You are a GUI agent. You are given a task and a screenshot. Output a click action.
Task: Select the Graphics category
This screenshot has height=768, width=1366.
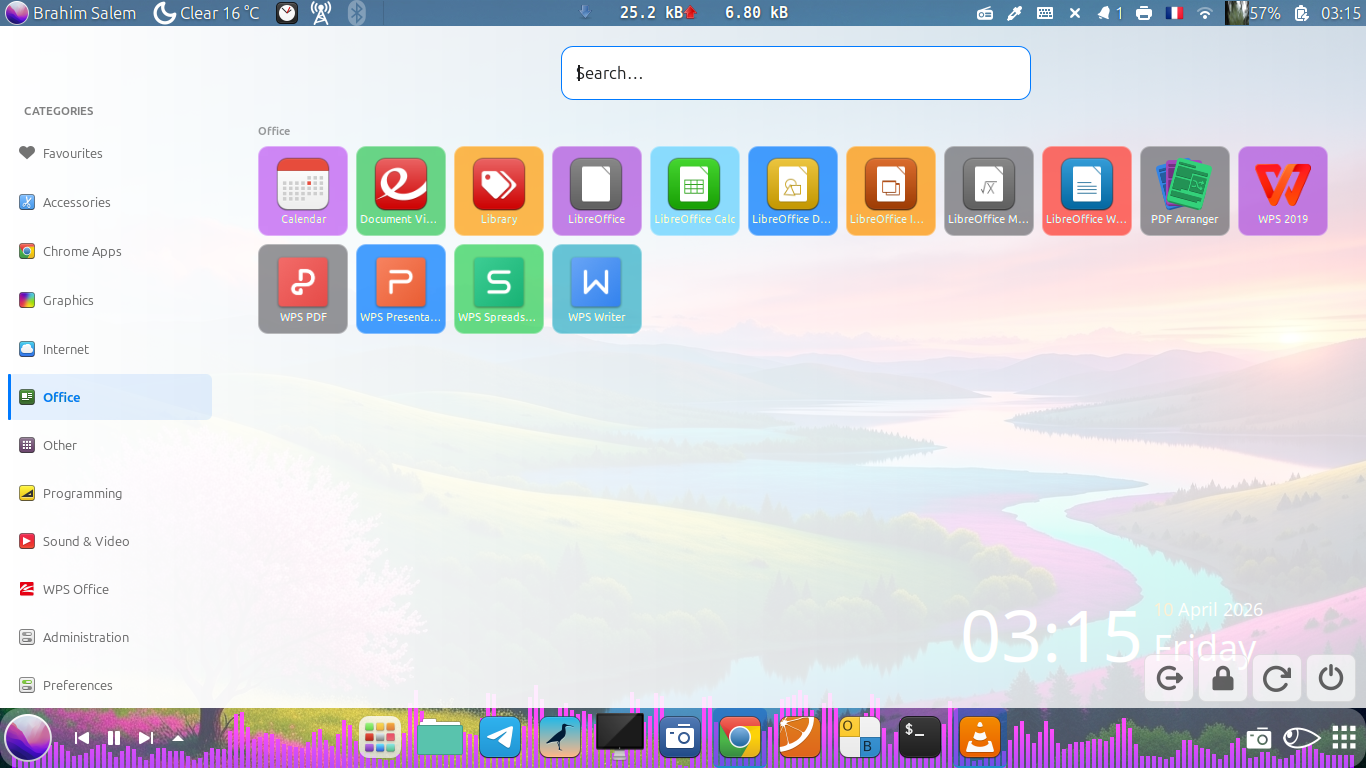point(110,300)
